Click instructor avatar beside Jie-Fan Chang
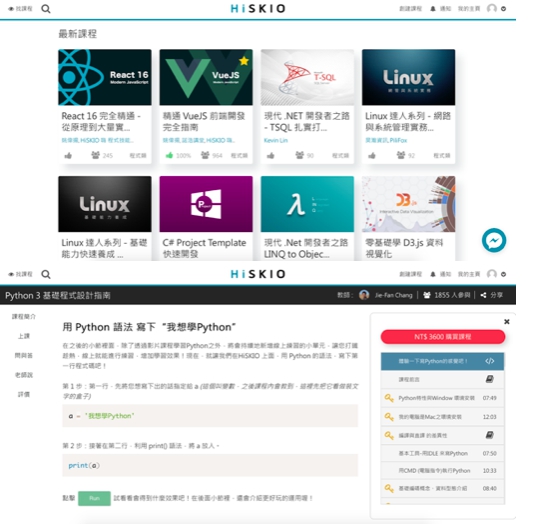 [x=364, y=295]
